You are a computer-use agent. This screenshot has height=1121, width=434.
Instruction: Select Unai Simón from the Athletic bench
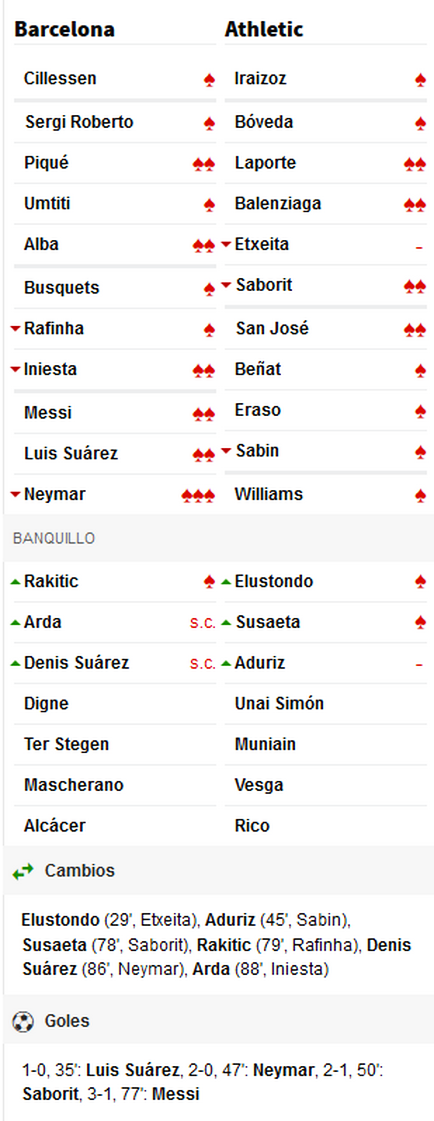(x=279, y=703)
